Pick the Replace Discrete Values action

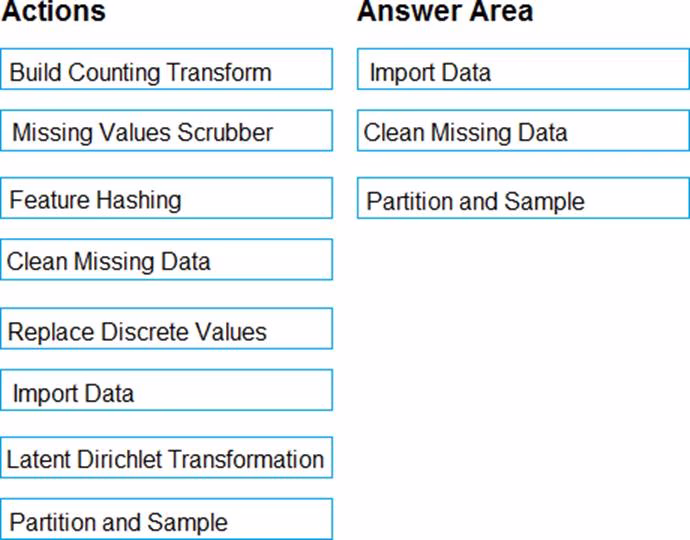167,331
